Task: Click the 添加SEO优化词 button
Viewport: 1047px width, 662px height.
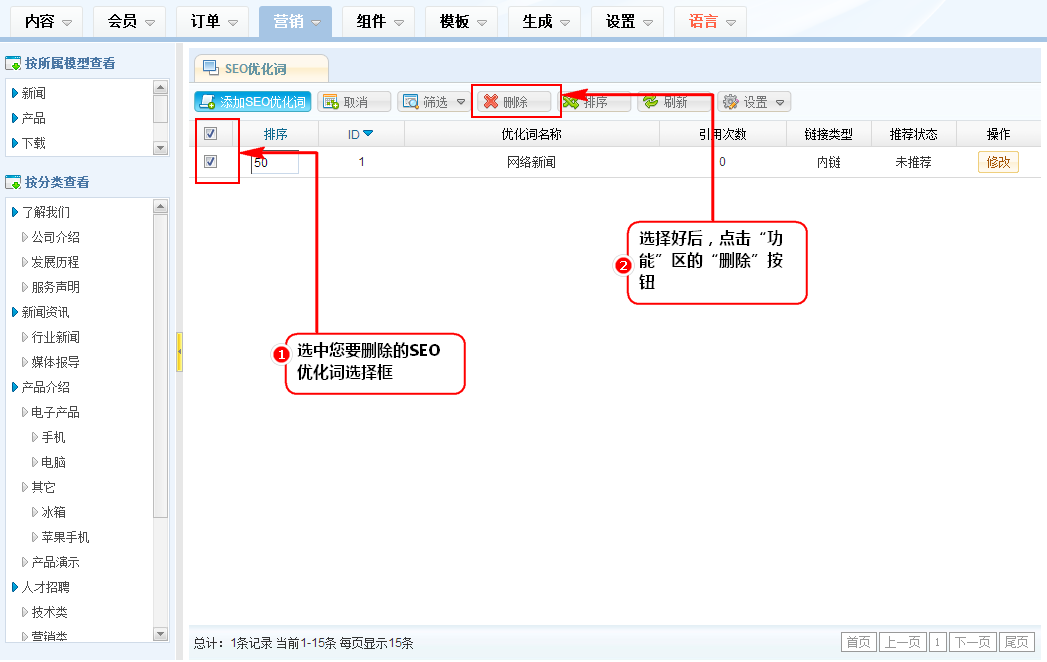Action: click(x=252, y=102)
